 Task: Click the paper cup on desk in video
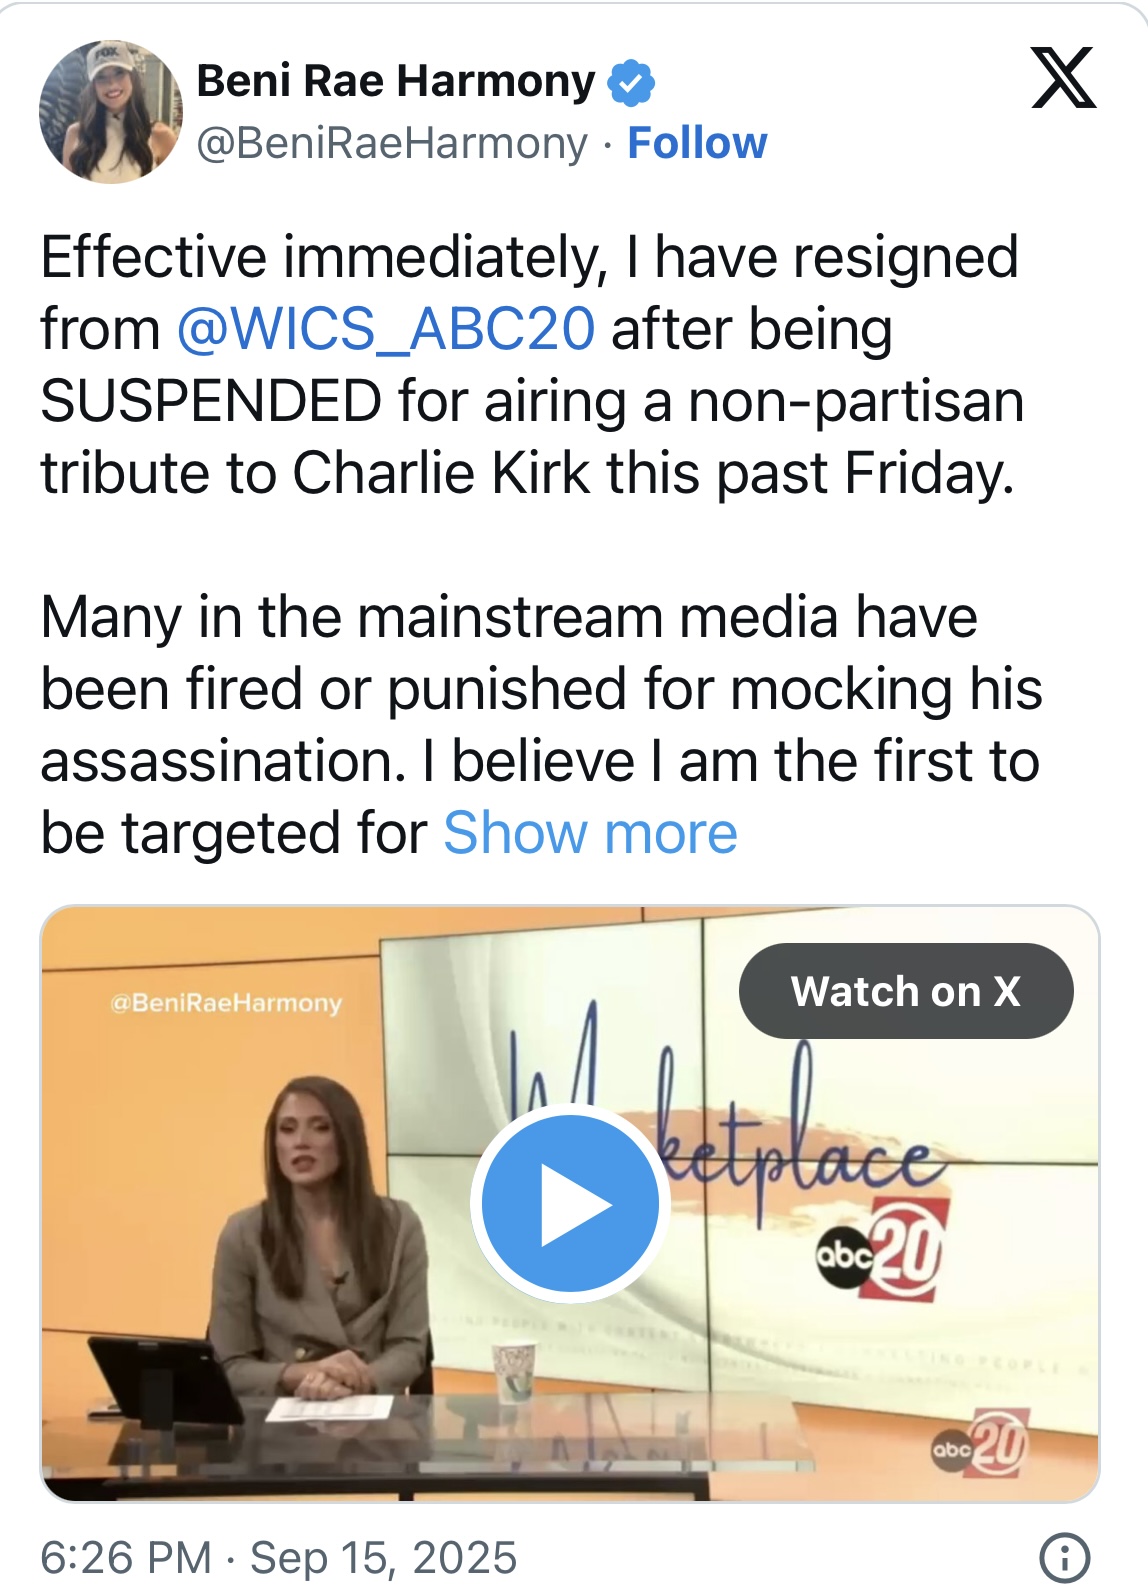coord(514,1372)
